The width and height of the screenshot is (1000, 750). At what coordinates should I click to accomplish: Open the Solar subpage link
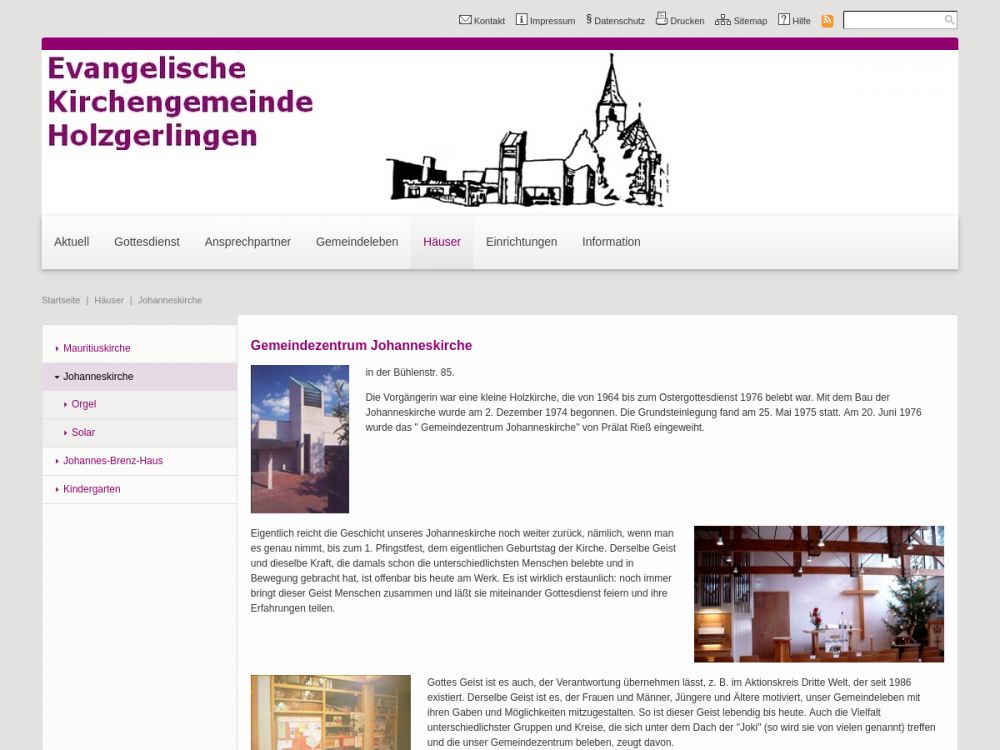pos(83,433)
